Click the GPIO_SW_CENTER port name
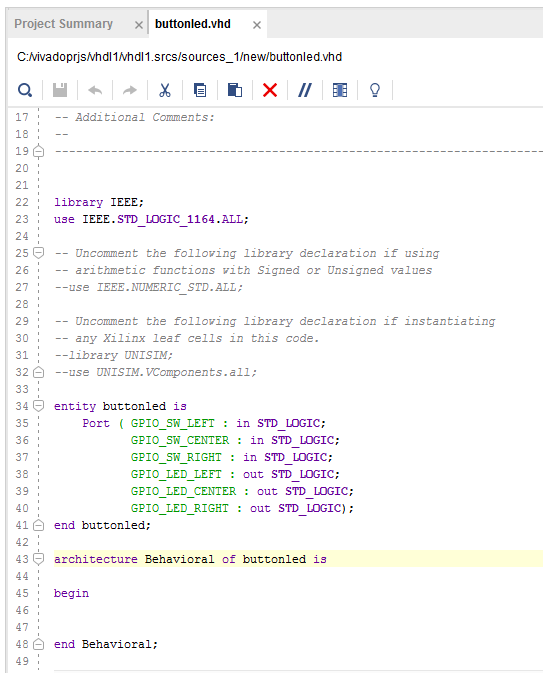 point(180,440)
